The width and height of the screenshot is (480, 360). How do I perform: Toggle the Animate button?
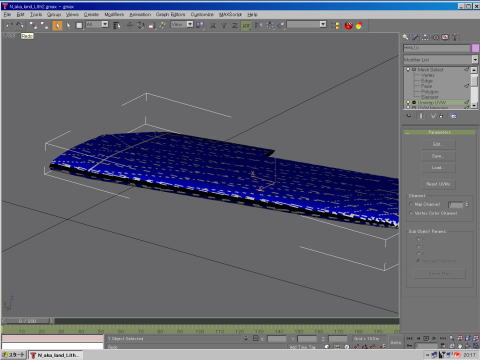click(x=396, y=342)
